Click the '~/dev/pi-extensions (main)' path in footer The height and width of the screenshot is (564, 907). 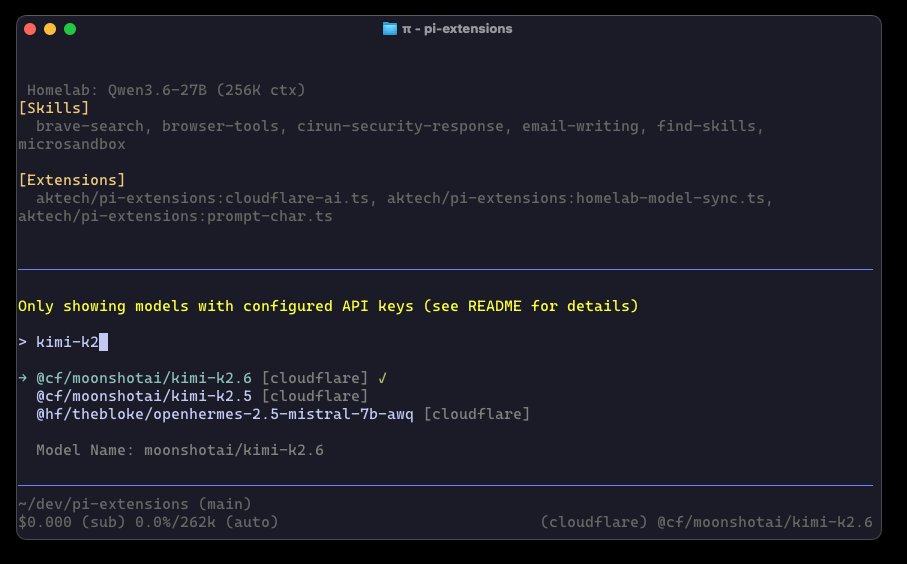point(135,504)
